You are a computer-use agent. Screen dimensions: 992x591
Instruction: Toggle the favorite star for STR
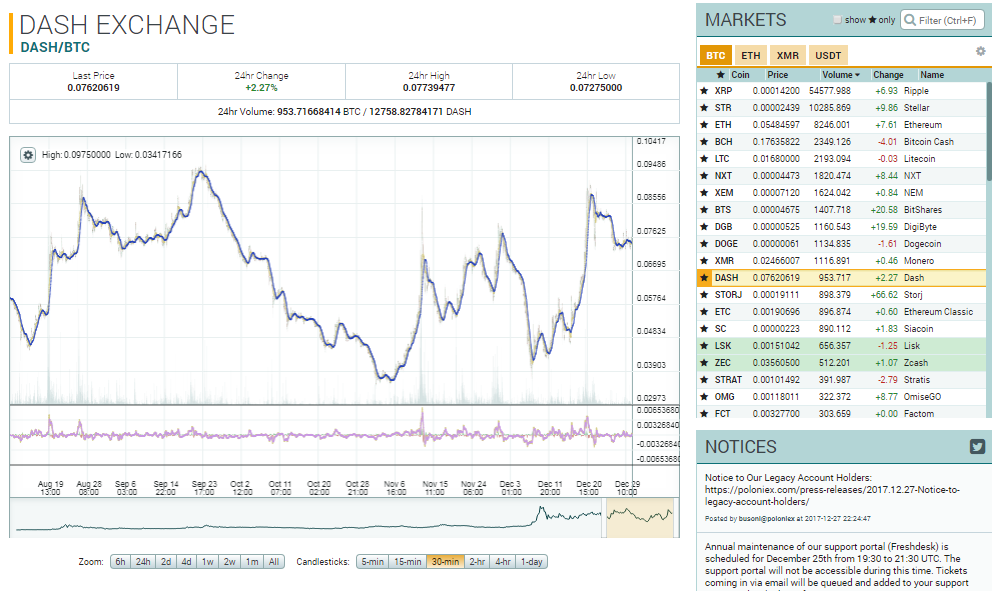point(704,108)
